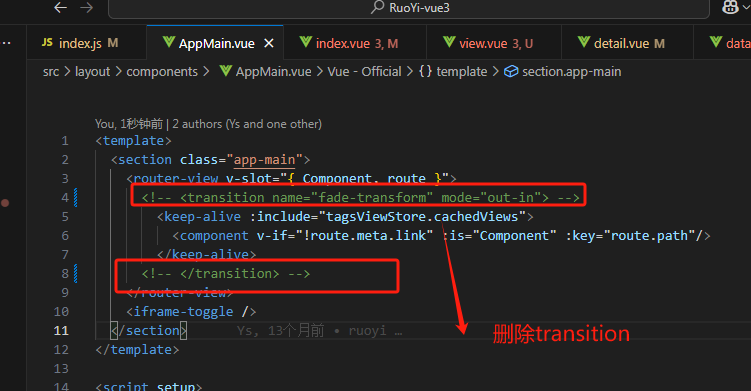Click the breakpoint dot in the left margin
The image size is (751, 391).
point(5,203)
